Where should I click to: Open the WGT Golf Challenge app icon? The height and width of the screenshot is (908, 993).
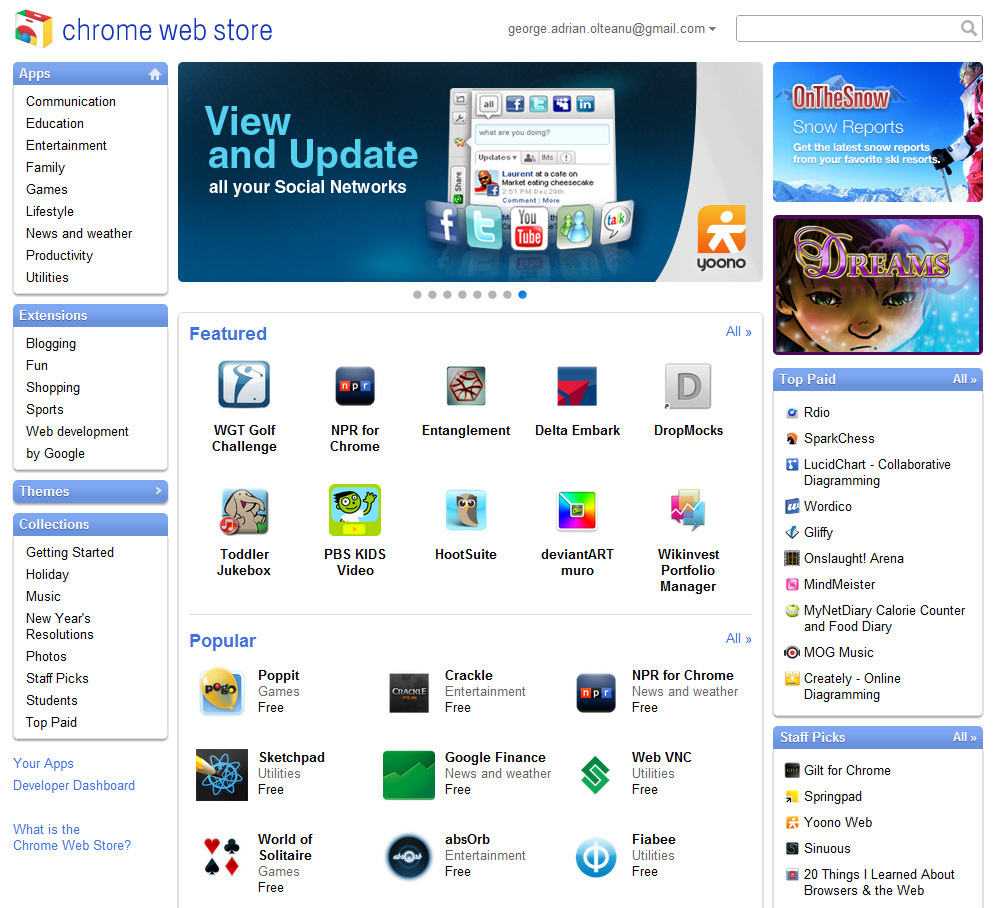244,384
